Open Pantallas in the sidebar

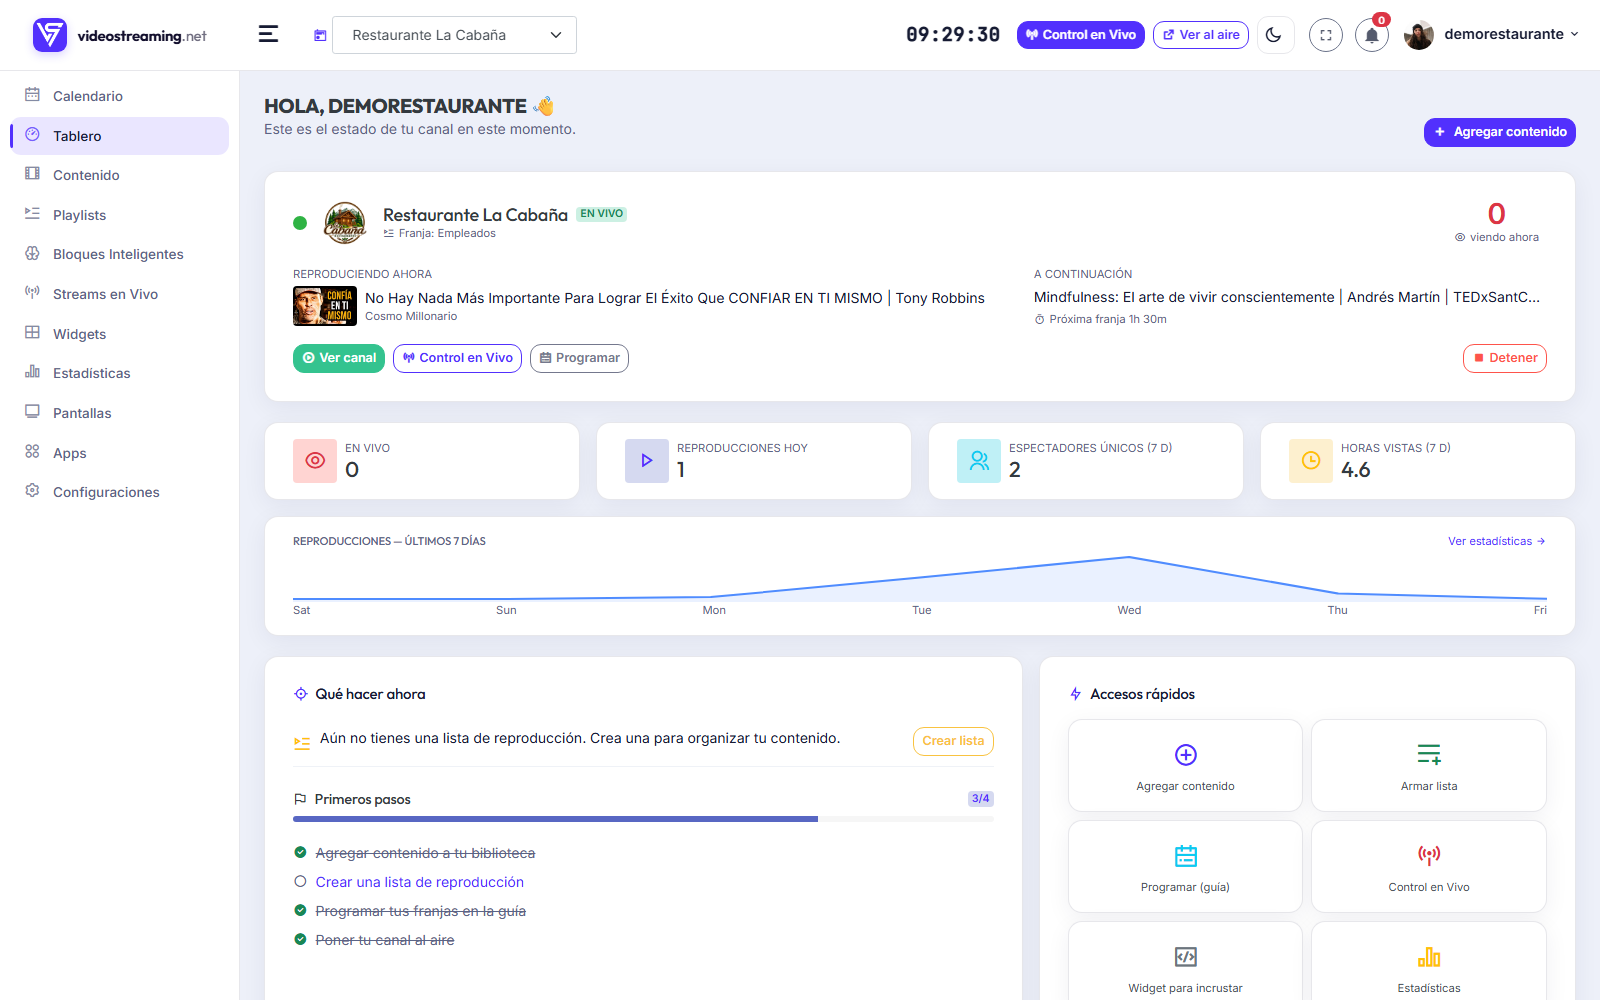pyautogui.click(x=120, y=413)
